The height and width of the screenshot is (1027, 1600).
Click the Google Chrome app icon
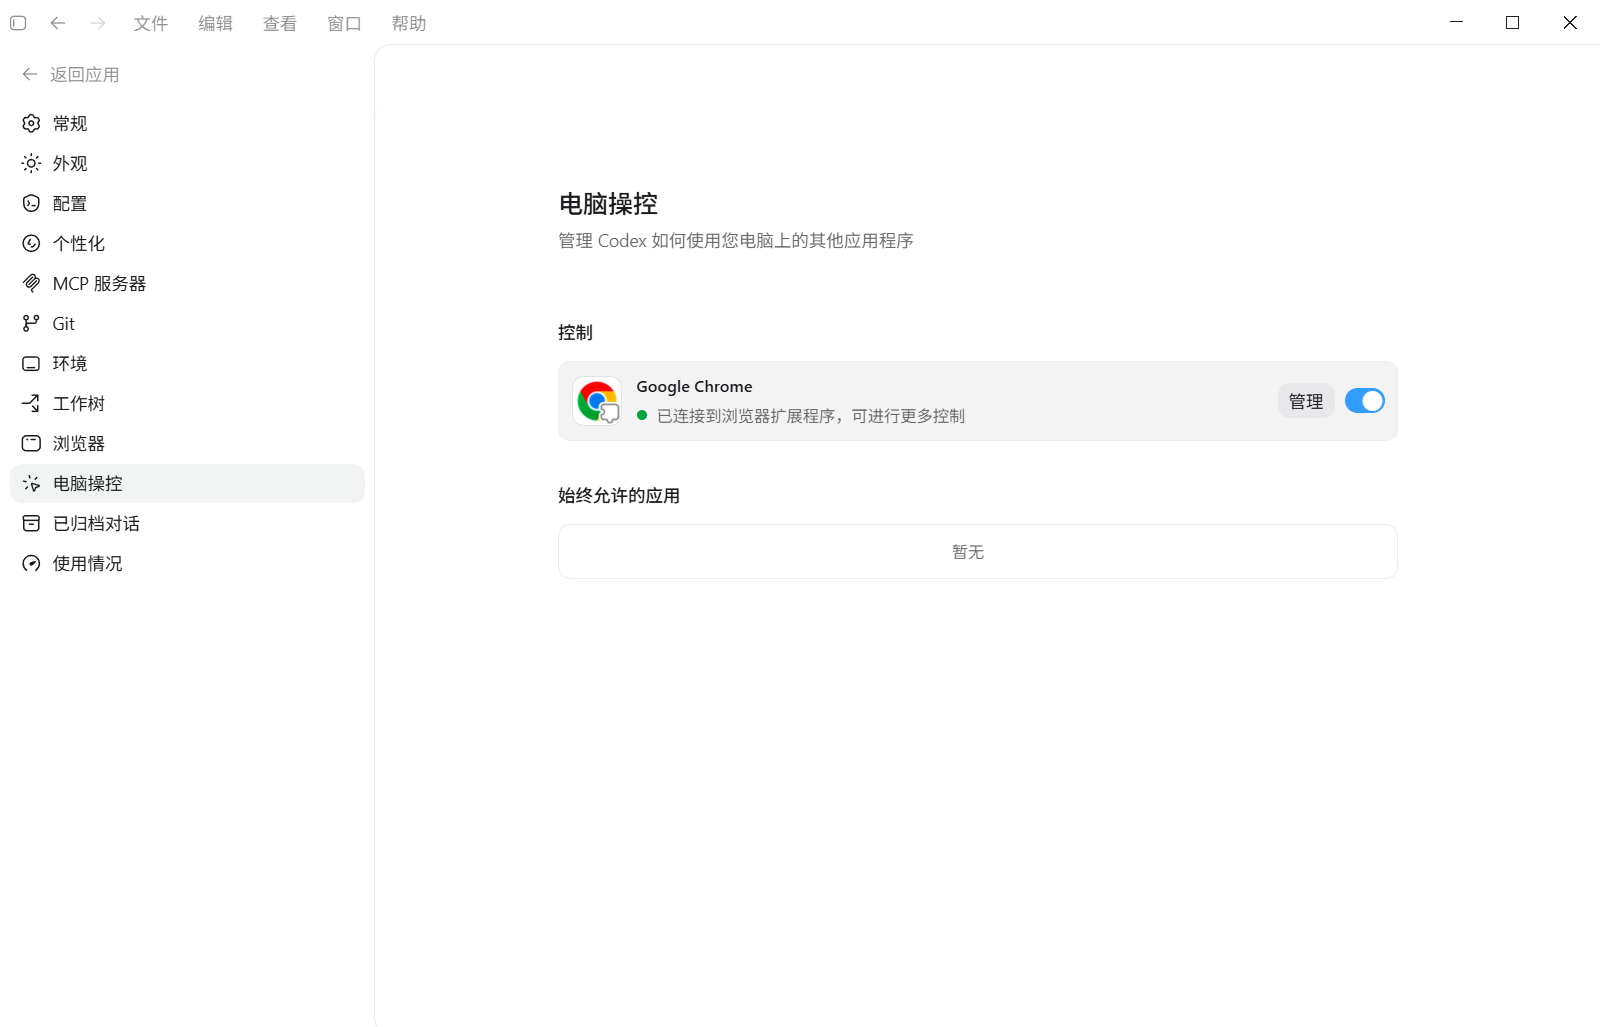pos(597,401)
